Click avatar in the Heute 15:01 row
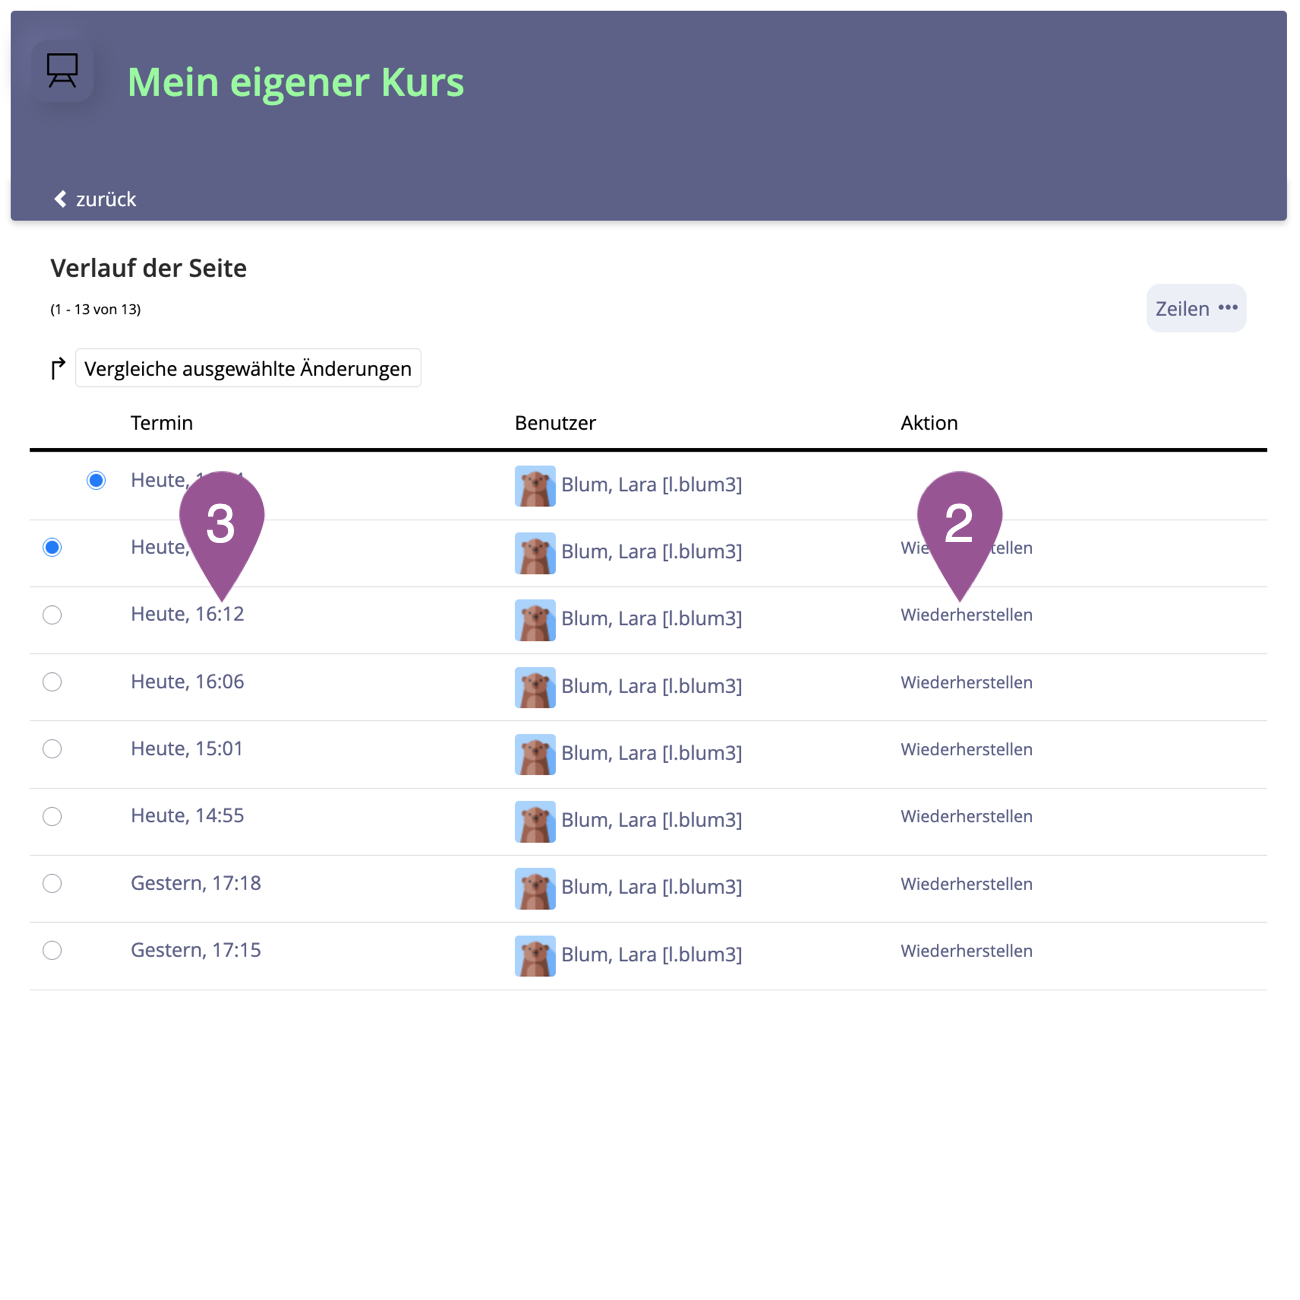Screen dimensions: 1300x1300 (x=535, y=754)
